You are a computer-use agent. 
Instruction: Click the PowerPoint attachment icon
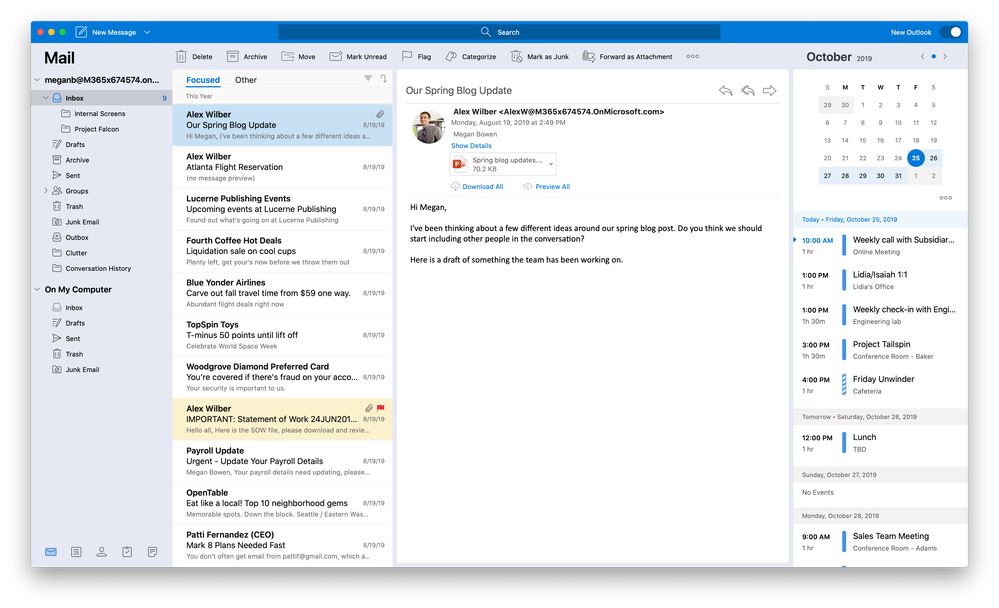point(459,164)
